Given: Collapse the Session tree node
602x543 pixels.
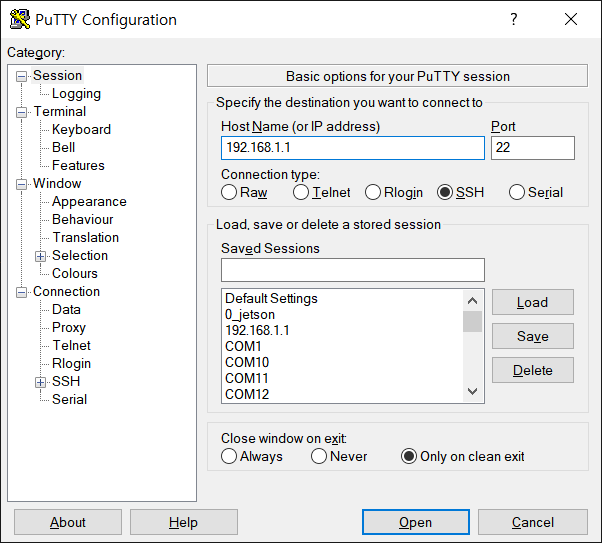Looking at the screenshot, I should 21,76.
